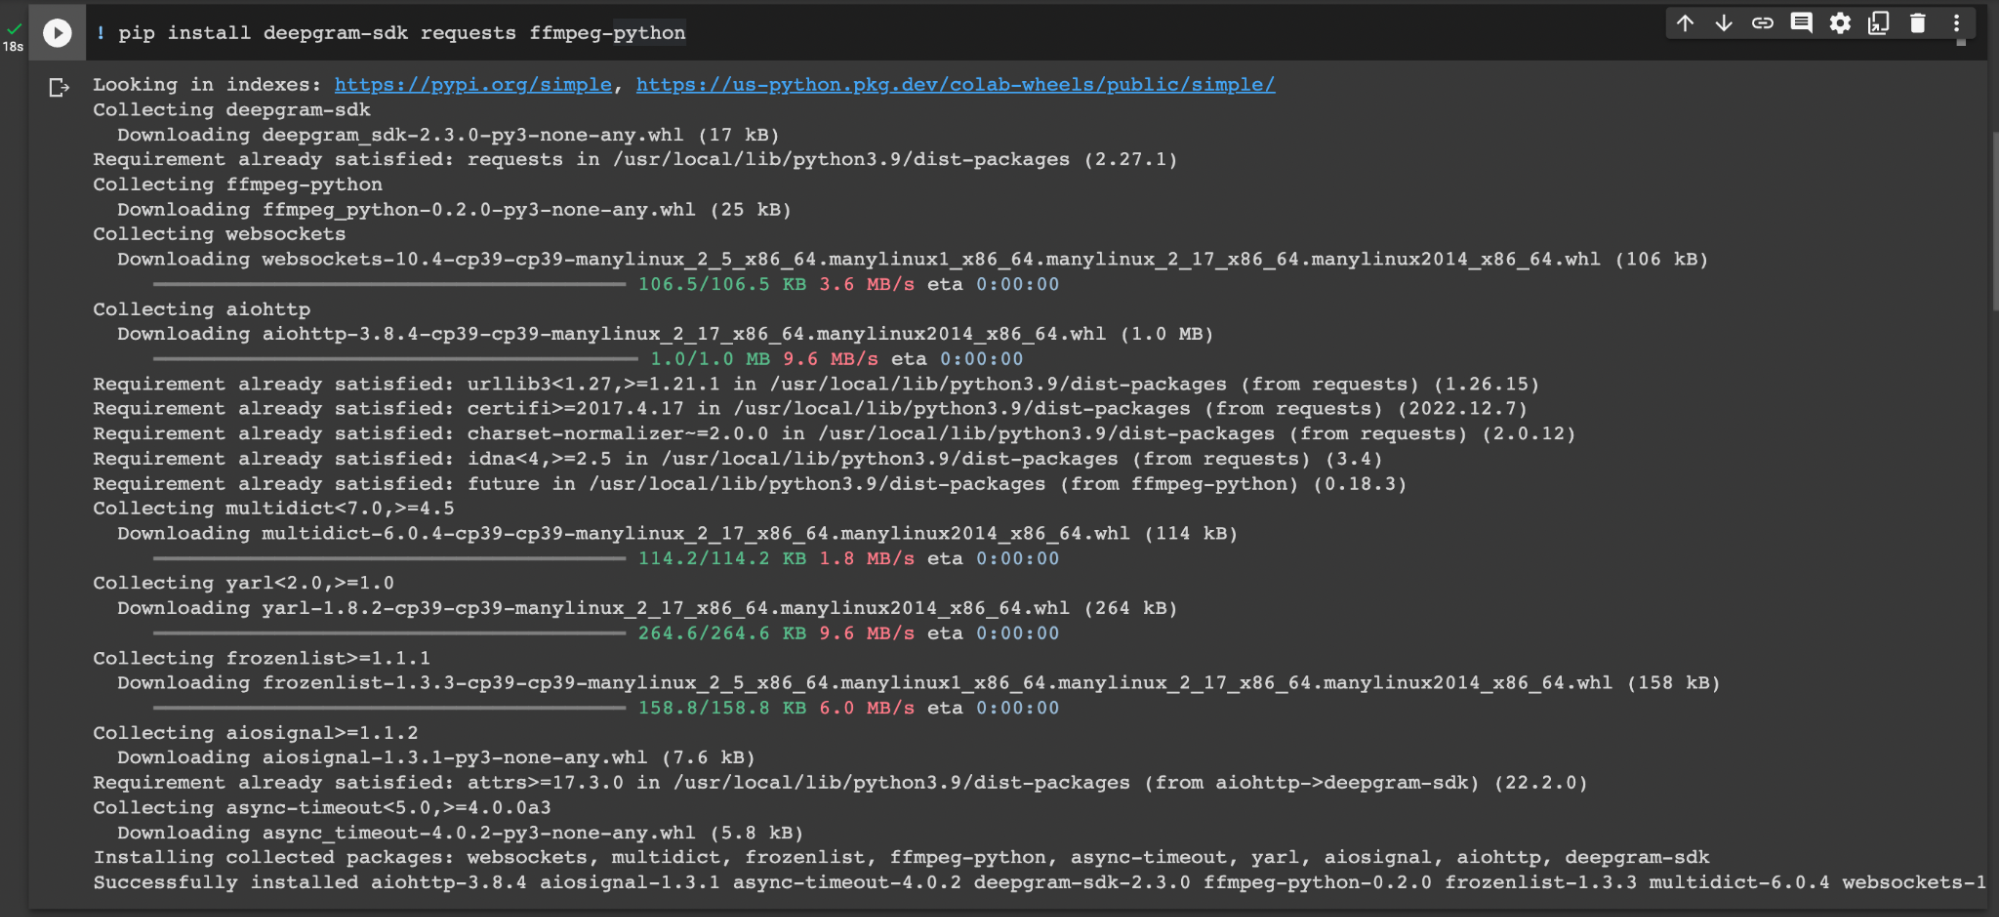
Task: Delete the cell with trash icon
Action: coord(1917,23)
